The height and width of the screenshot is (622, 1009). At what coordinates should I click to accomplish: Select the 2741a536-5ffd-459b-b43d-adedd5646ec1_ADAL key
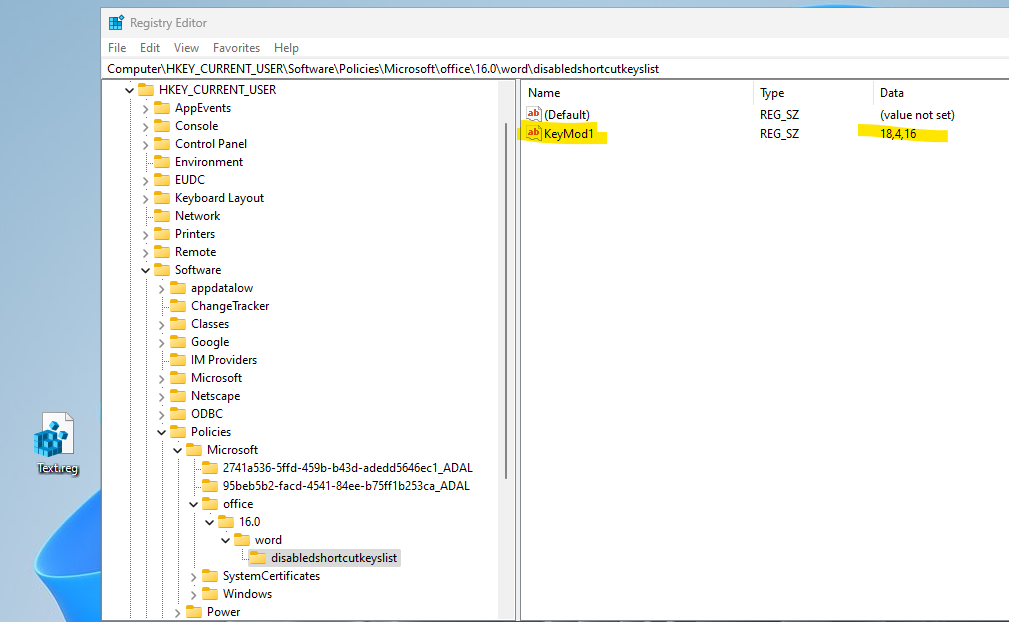point(347,468)
